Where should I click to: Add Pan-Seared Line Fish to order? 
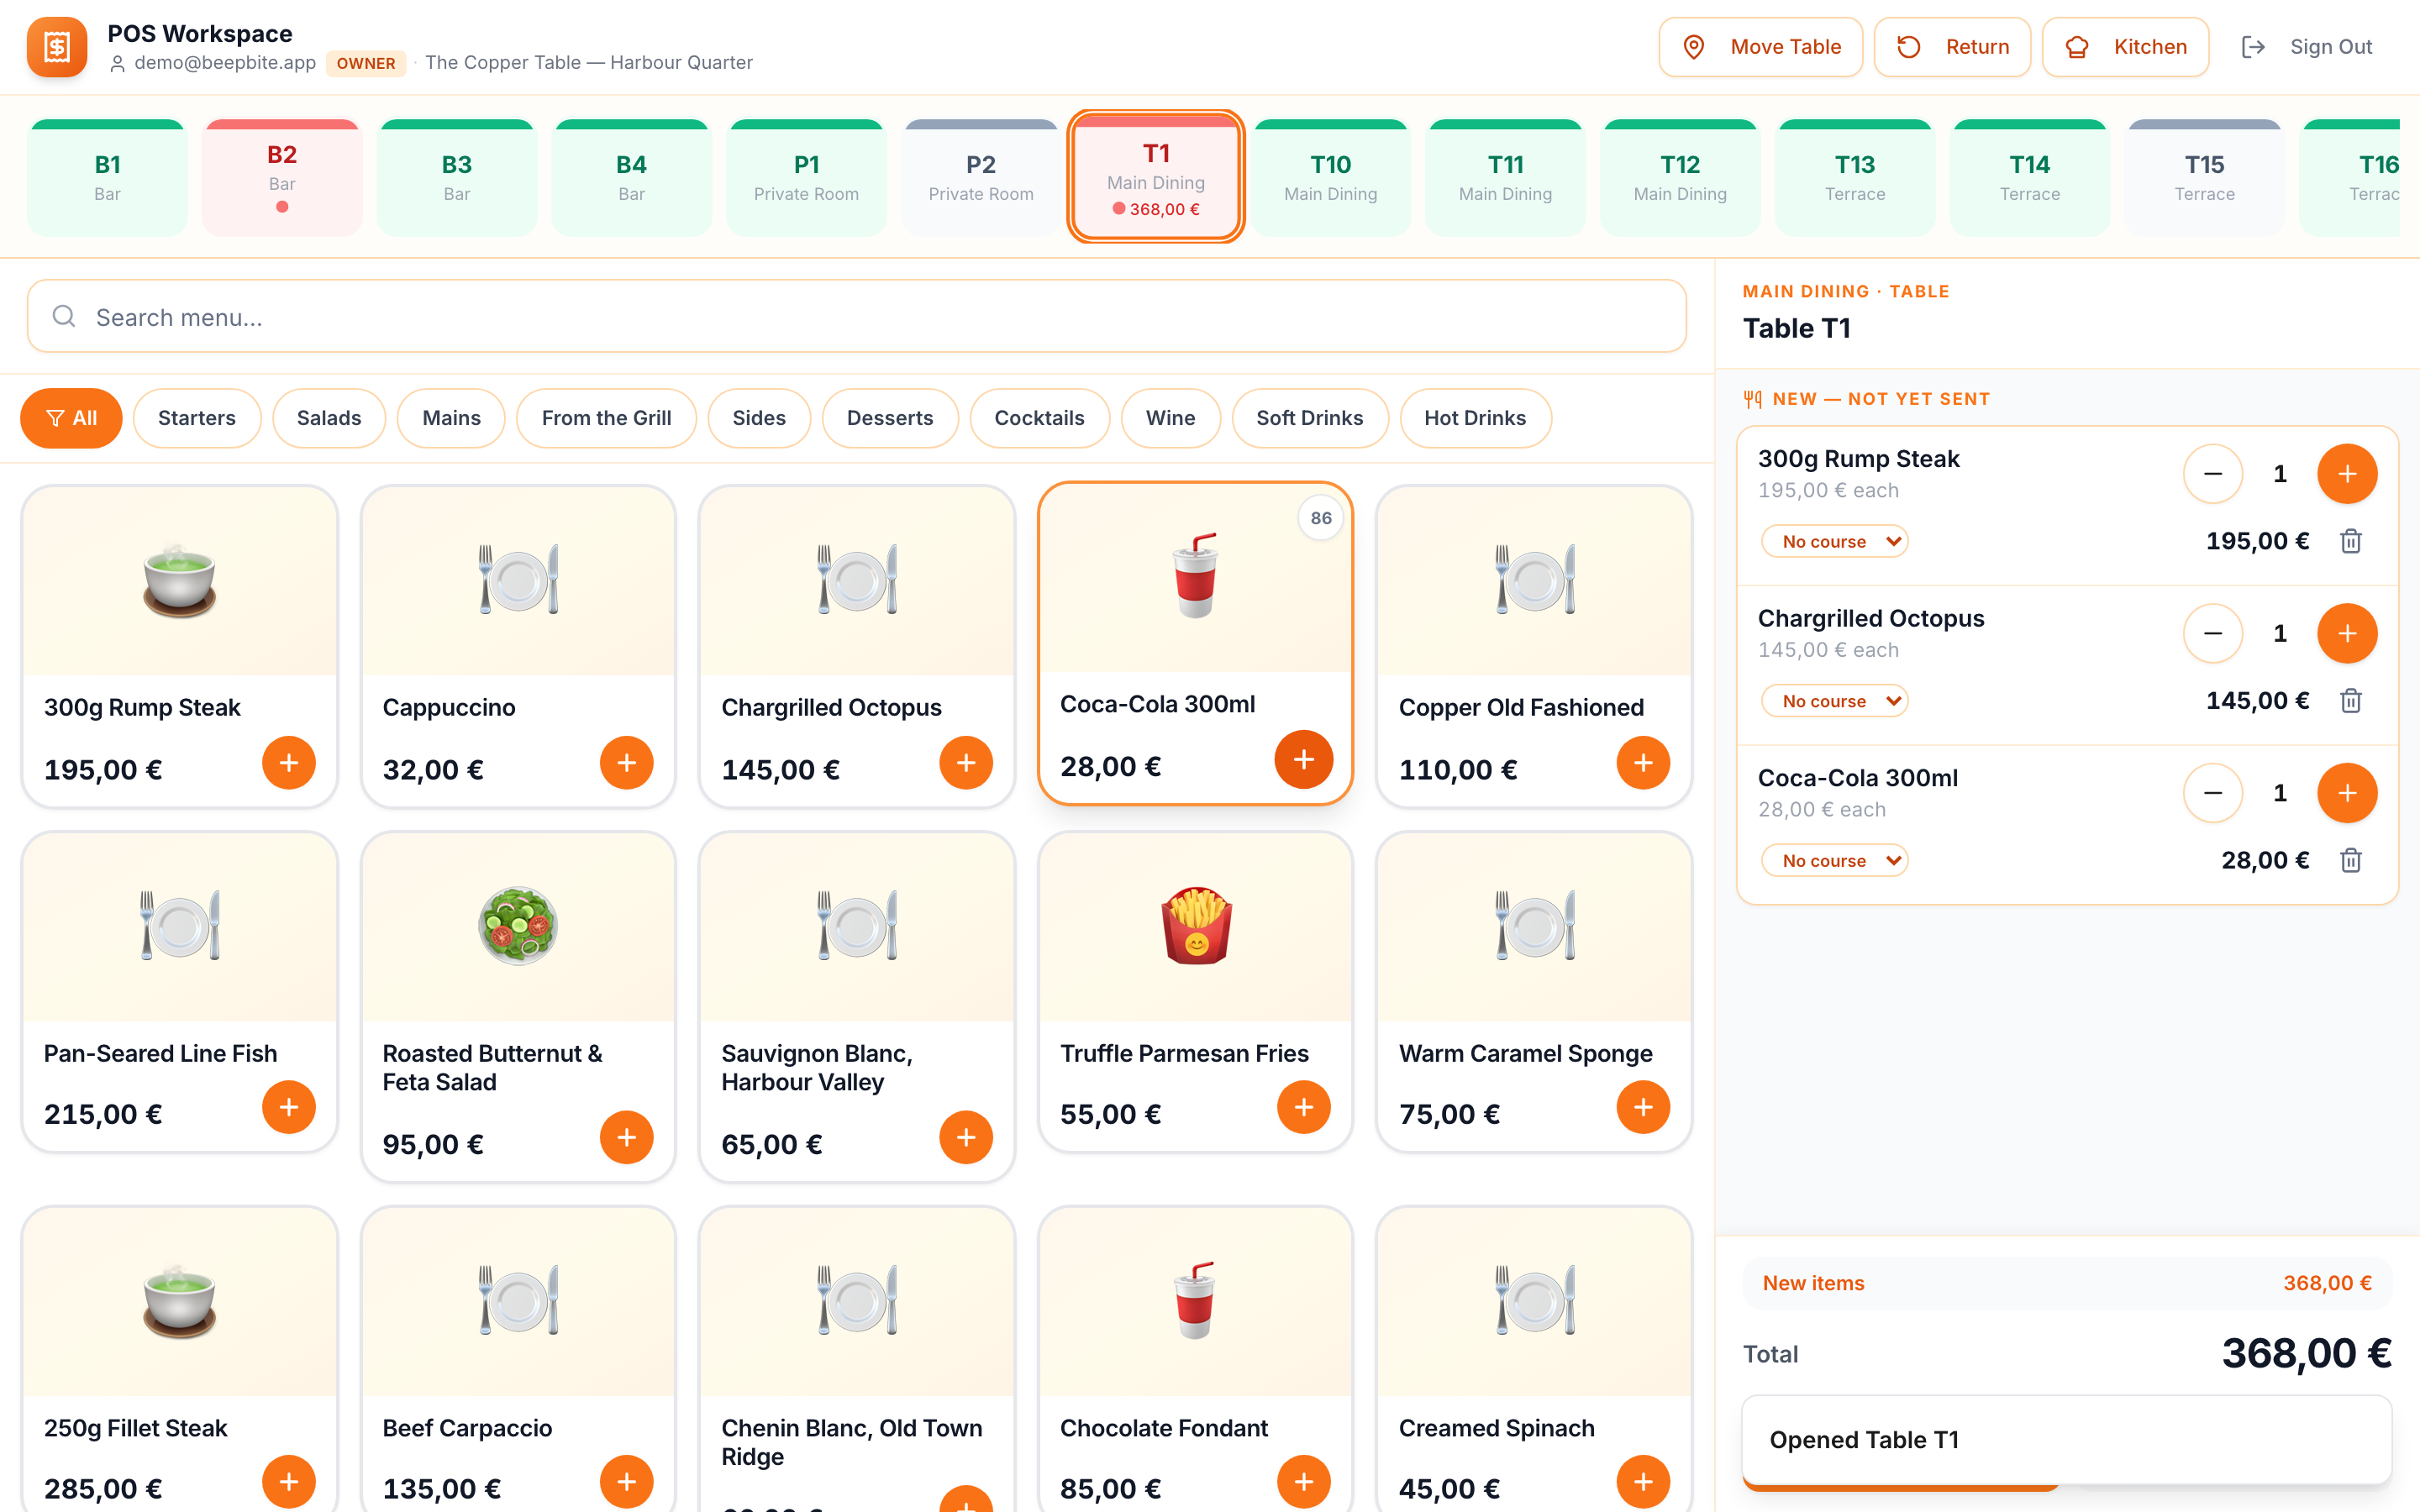tap(289, 1107)
